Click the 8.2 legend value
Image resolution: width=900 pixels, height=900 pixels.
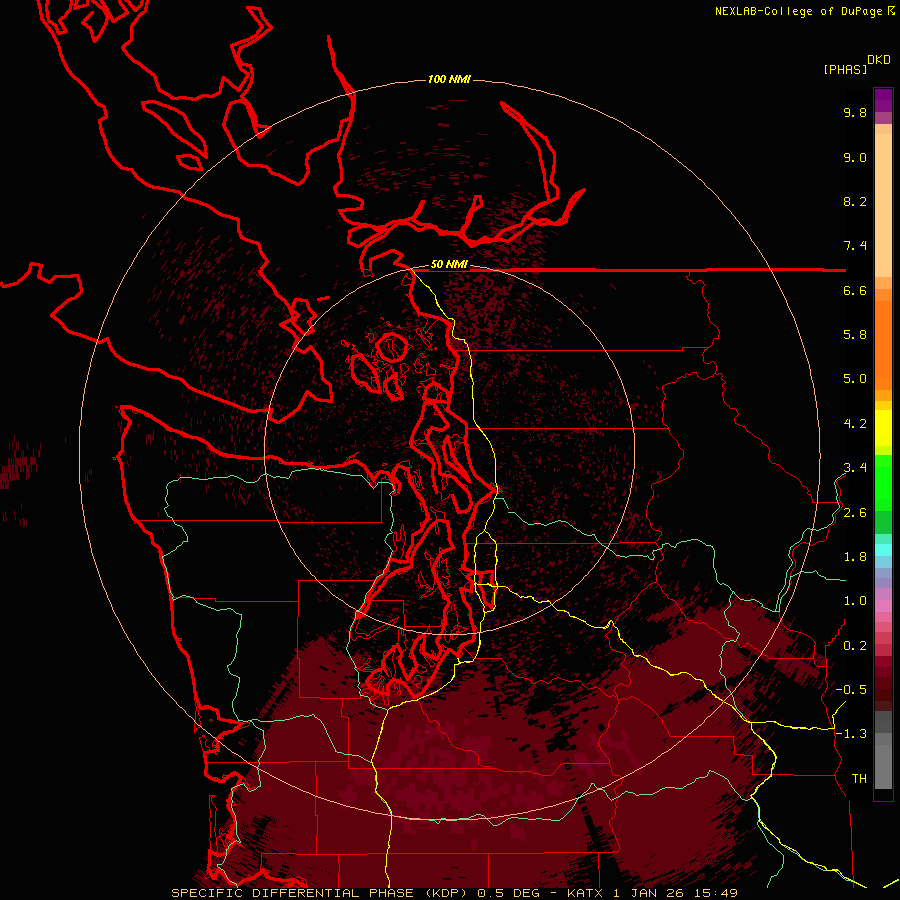coord(855,202)
